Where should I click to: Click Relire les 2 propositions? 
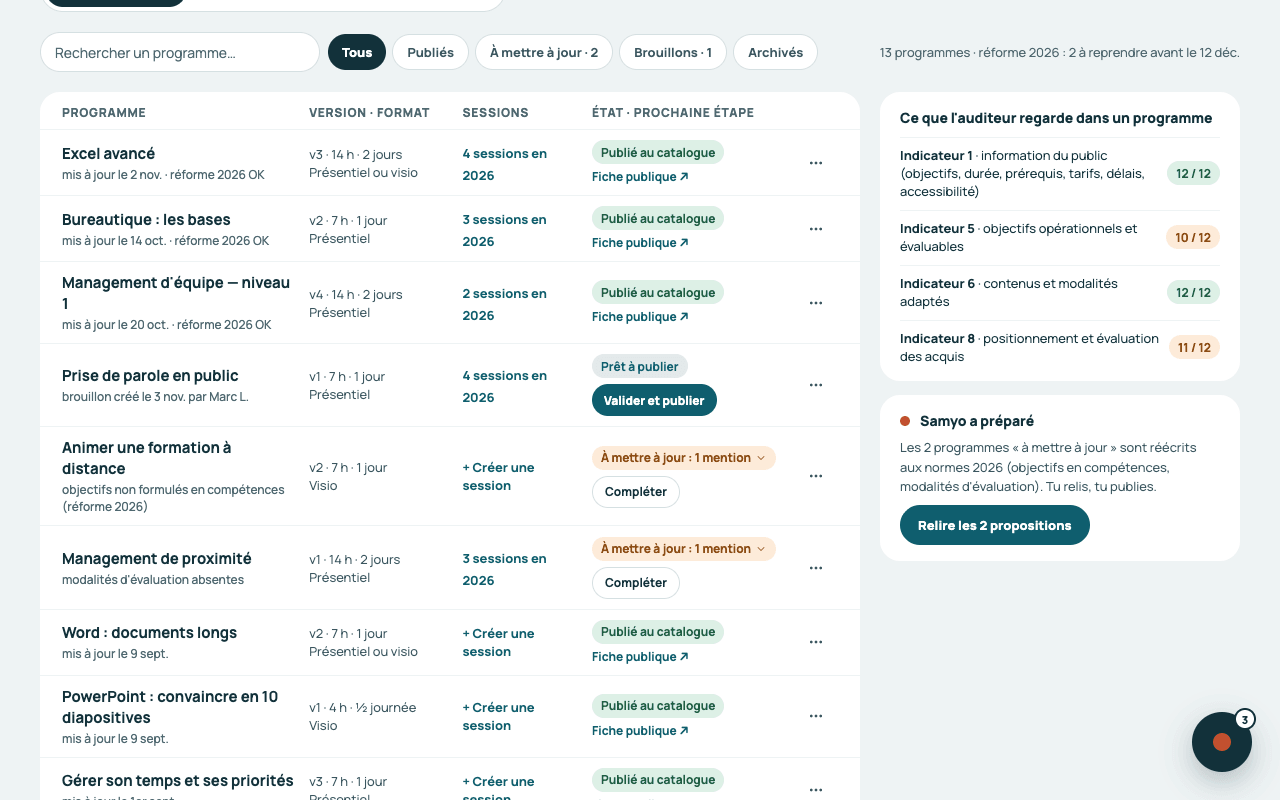click(995, 525)
